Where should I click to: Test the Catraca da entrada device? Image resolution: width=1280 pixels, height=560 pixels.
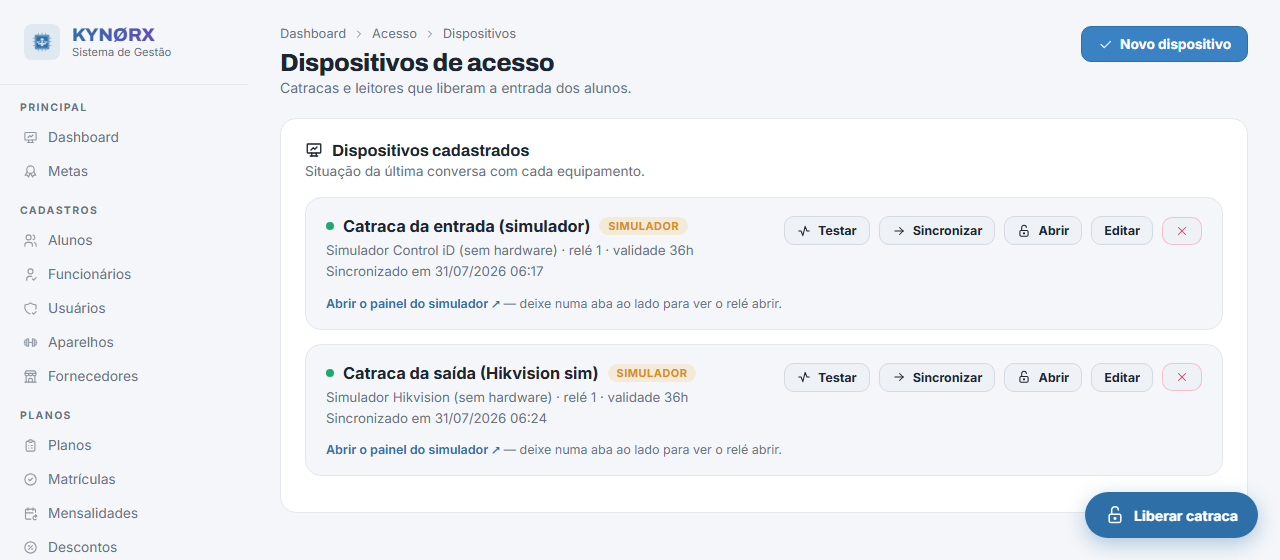[827, 230]
